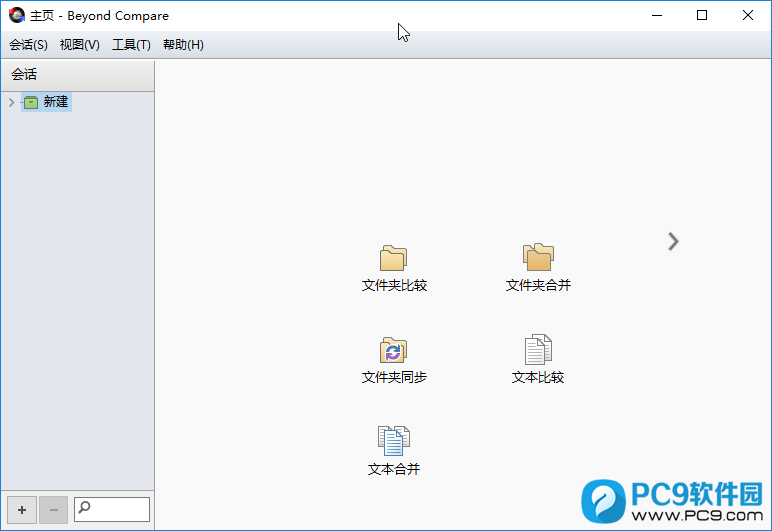
Task: Select the 新建 item in session tree
Action: click(x=56, y=102)
